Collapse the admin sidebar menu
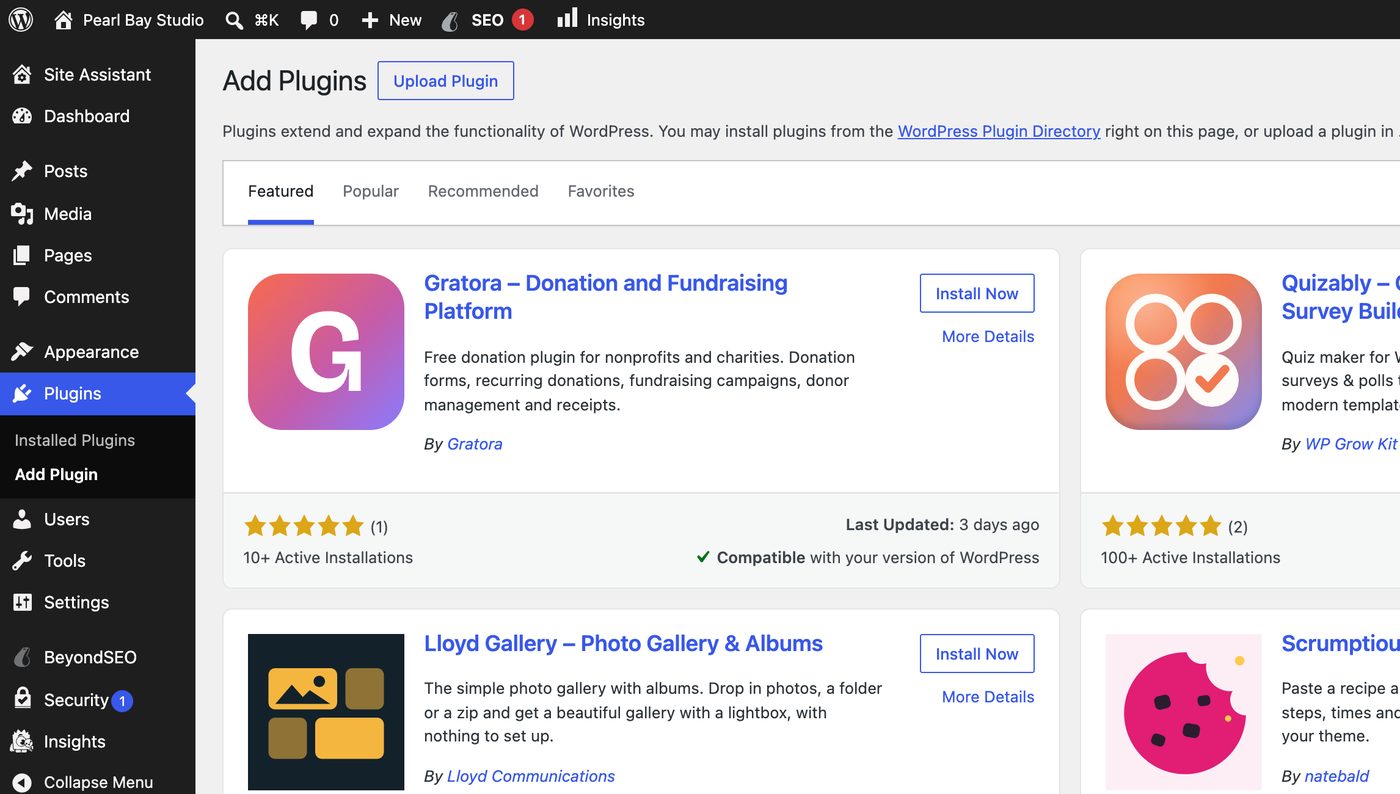The width and height of the screenshot is (1400, 794). (97, 782)
